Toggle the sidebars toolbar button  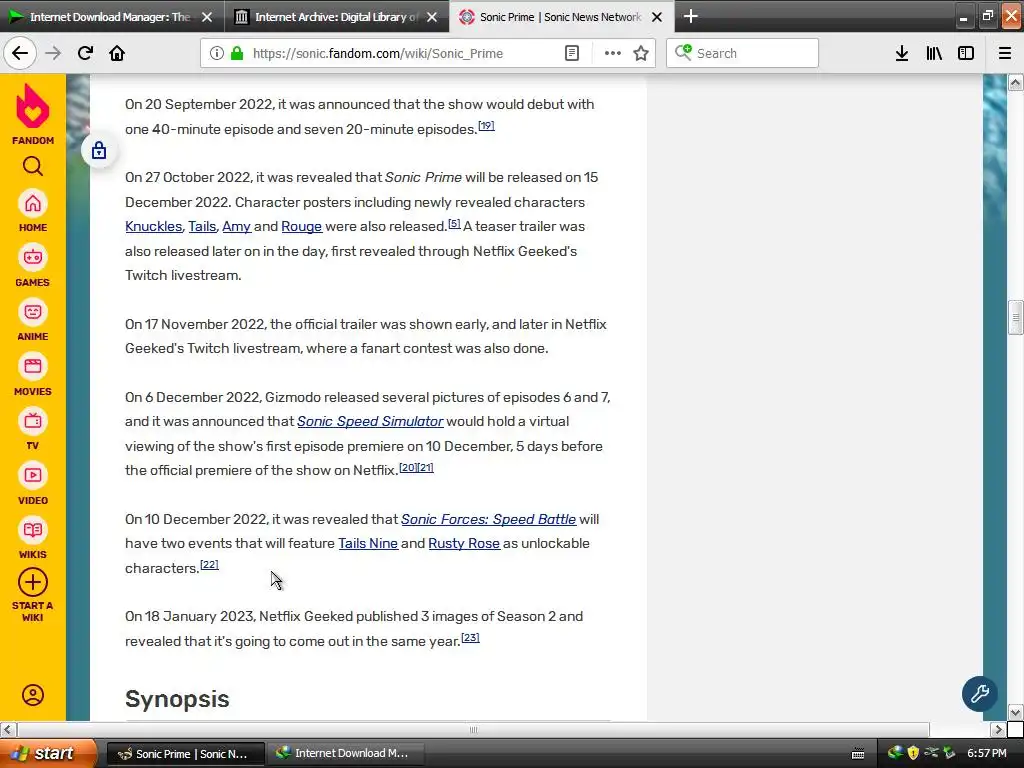tap(966, 53)
